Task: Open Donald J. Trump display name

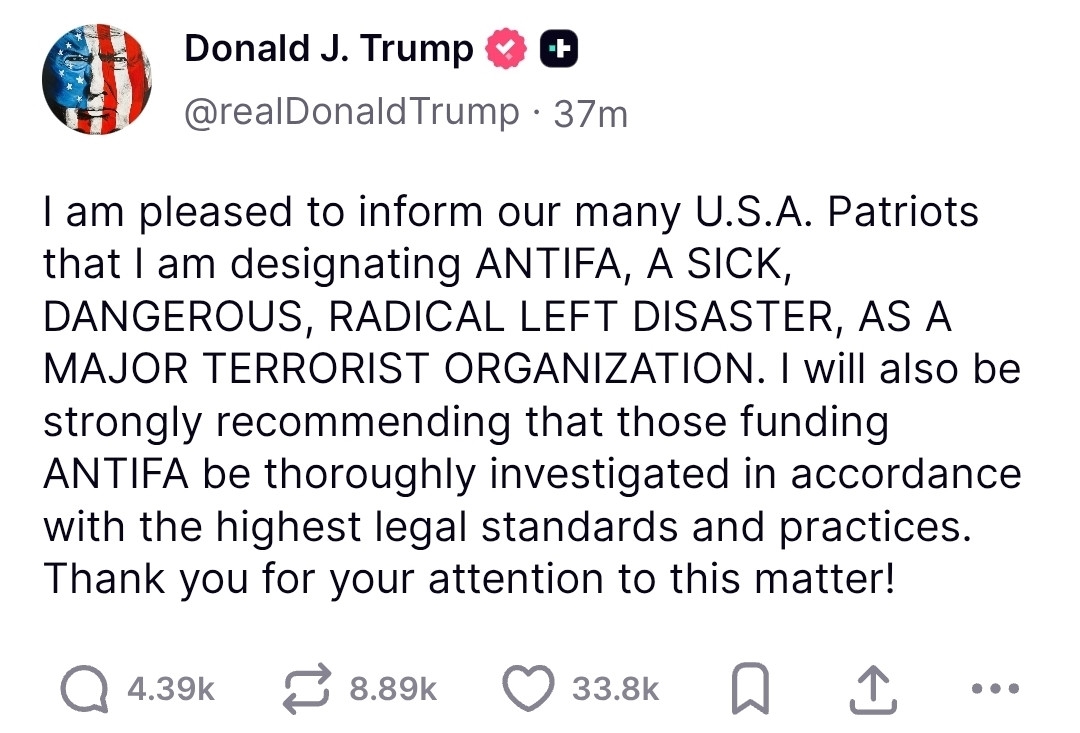Action: click(x=329, y=48)
